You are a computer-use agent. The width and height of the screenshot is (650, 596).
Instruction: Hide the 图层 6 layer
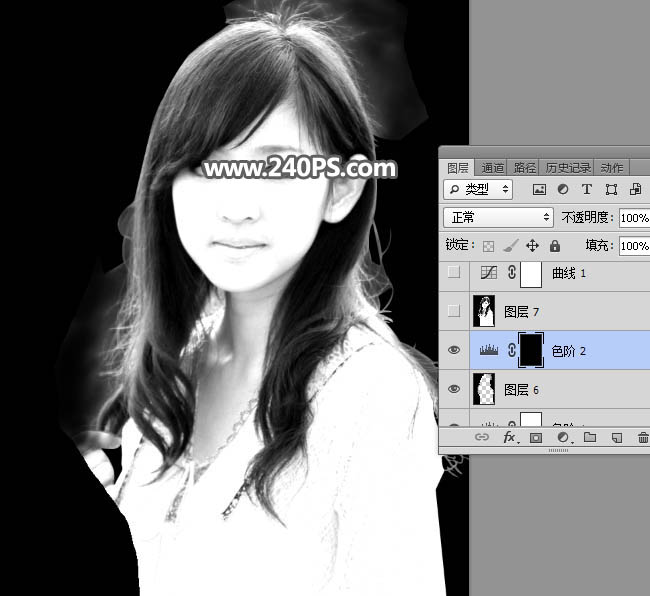(454, 389)
